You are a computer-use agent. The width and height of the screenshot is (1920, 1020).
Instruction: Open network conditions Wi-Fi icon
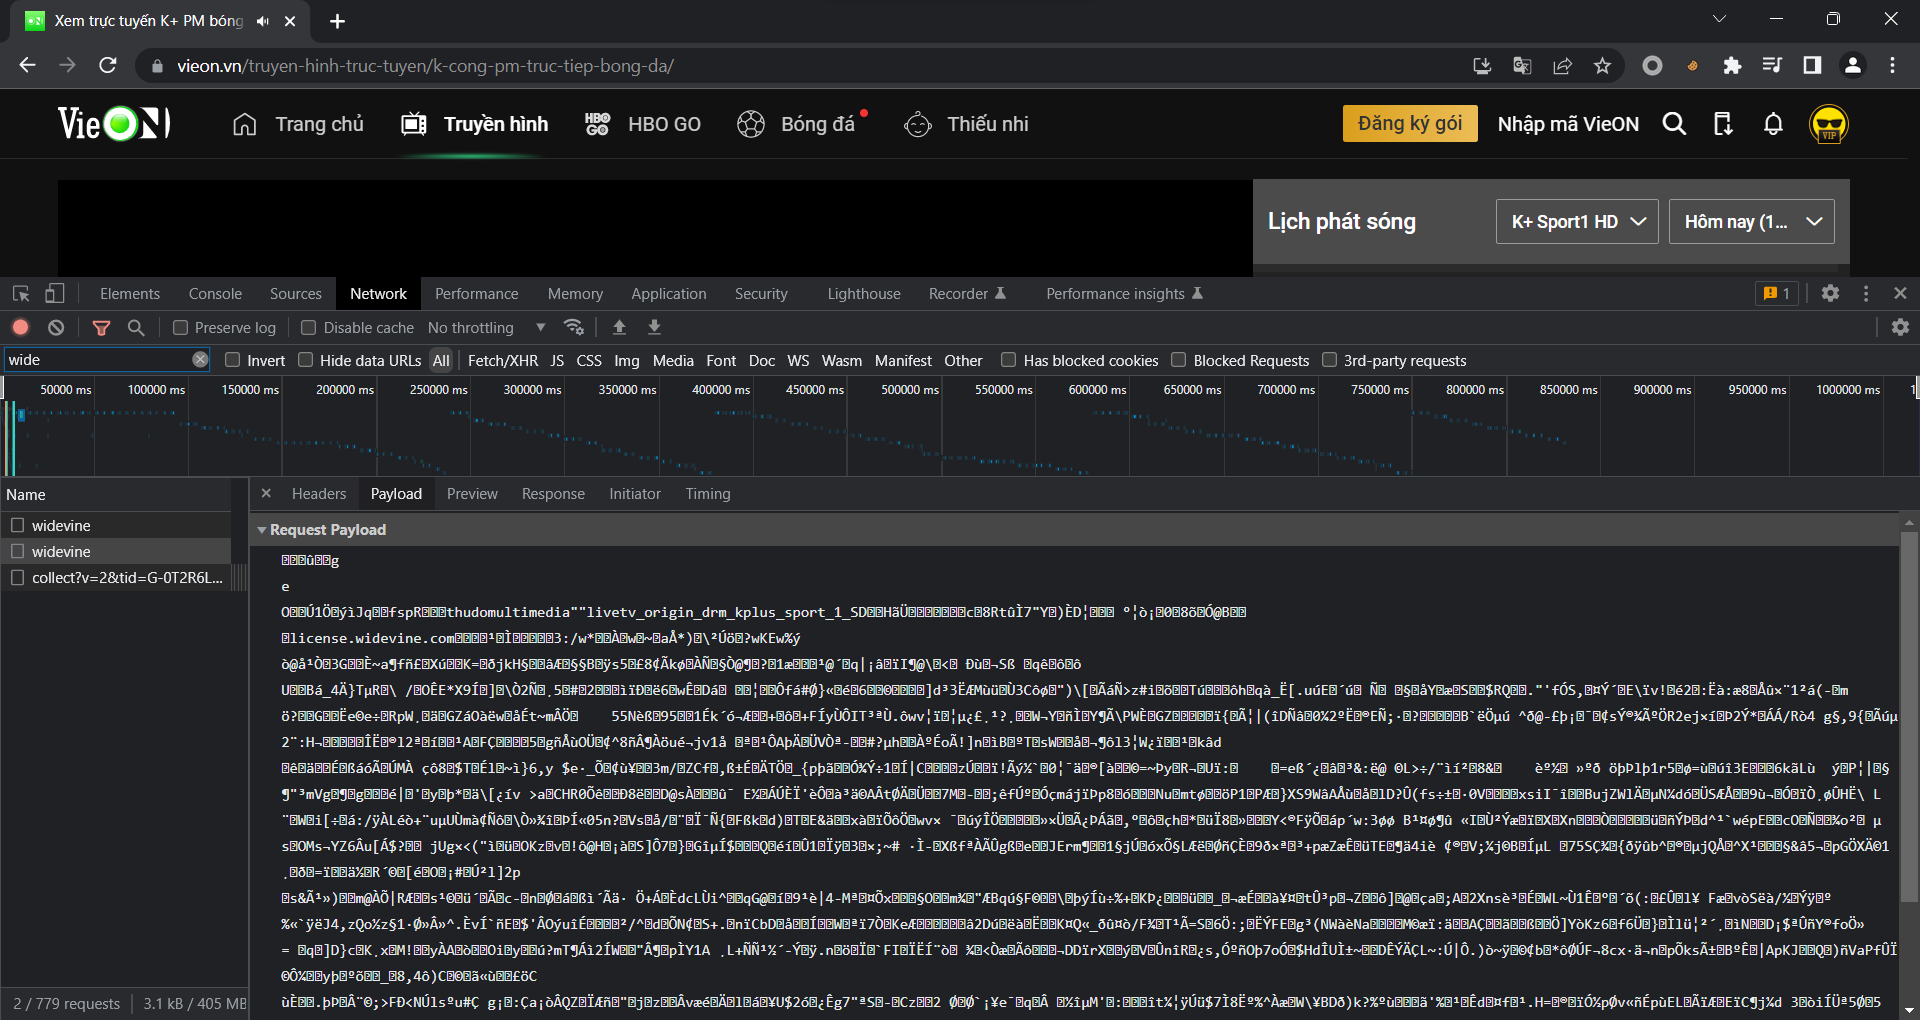(x=574, y=327)
